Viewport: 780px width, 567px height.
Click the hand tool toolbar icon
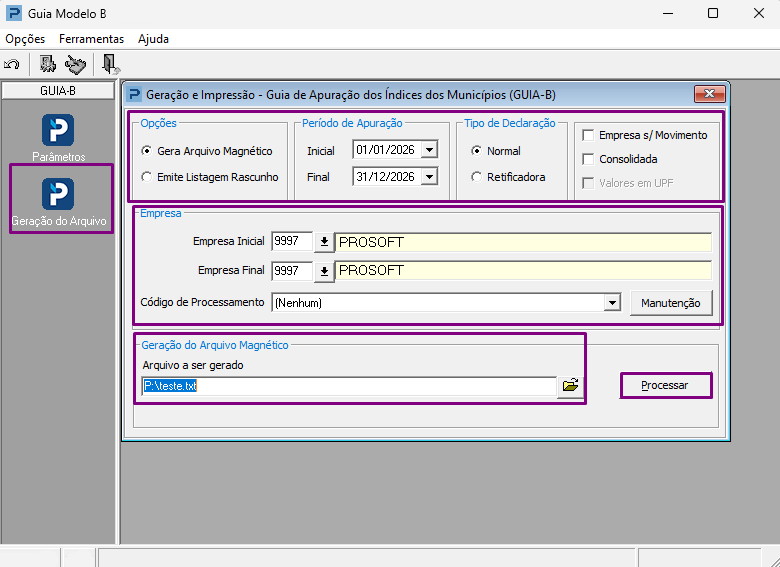click(75, 65)
